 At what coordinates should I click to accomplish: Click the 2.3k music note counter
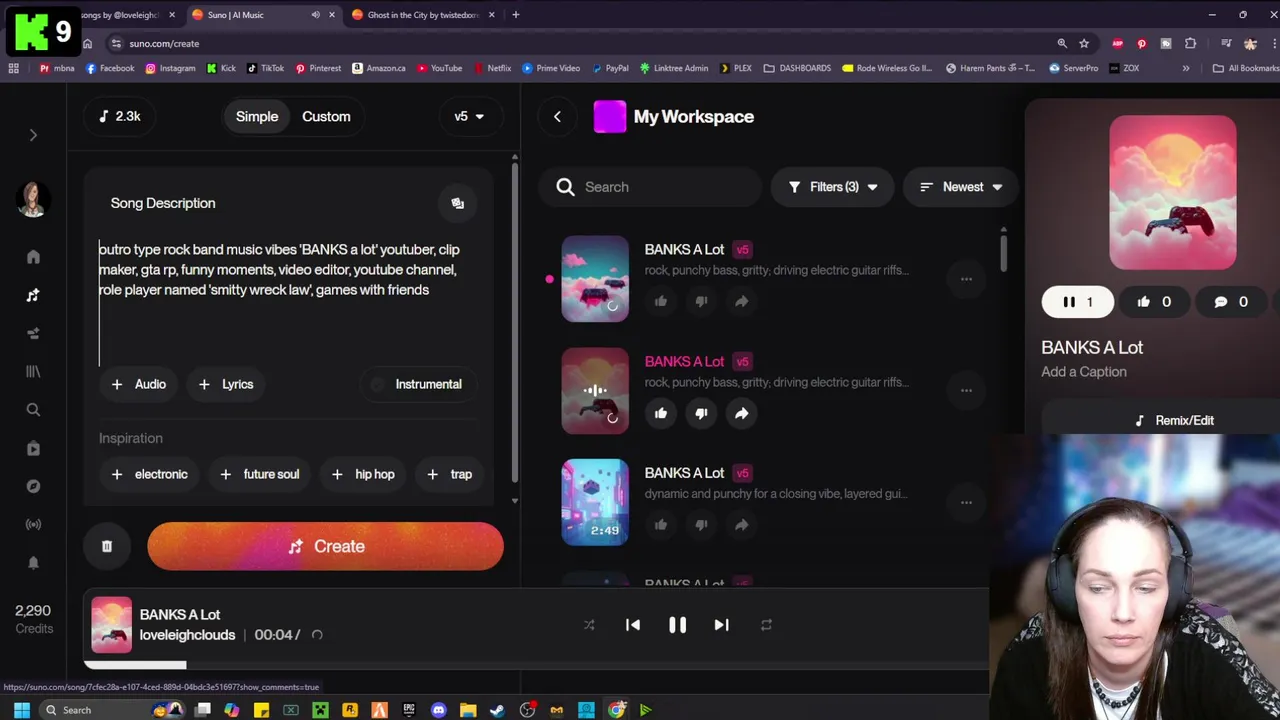coord(119,116)
